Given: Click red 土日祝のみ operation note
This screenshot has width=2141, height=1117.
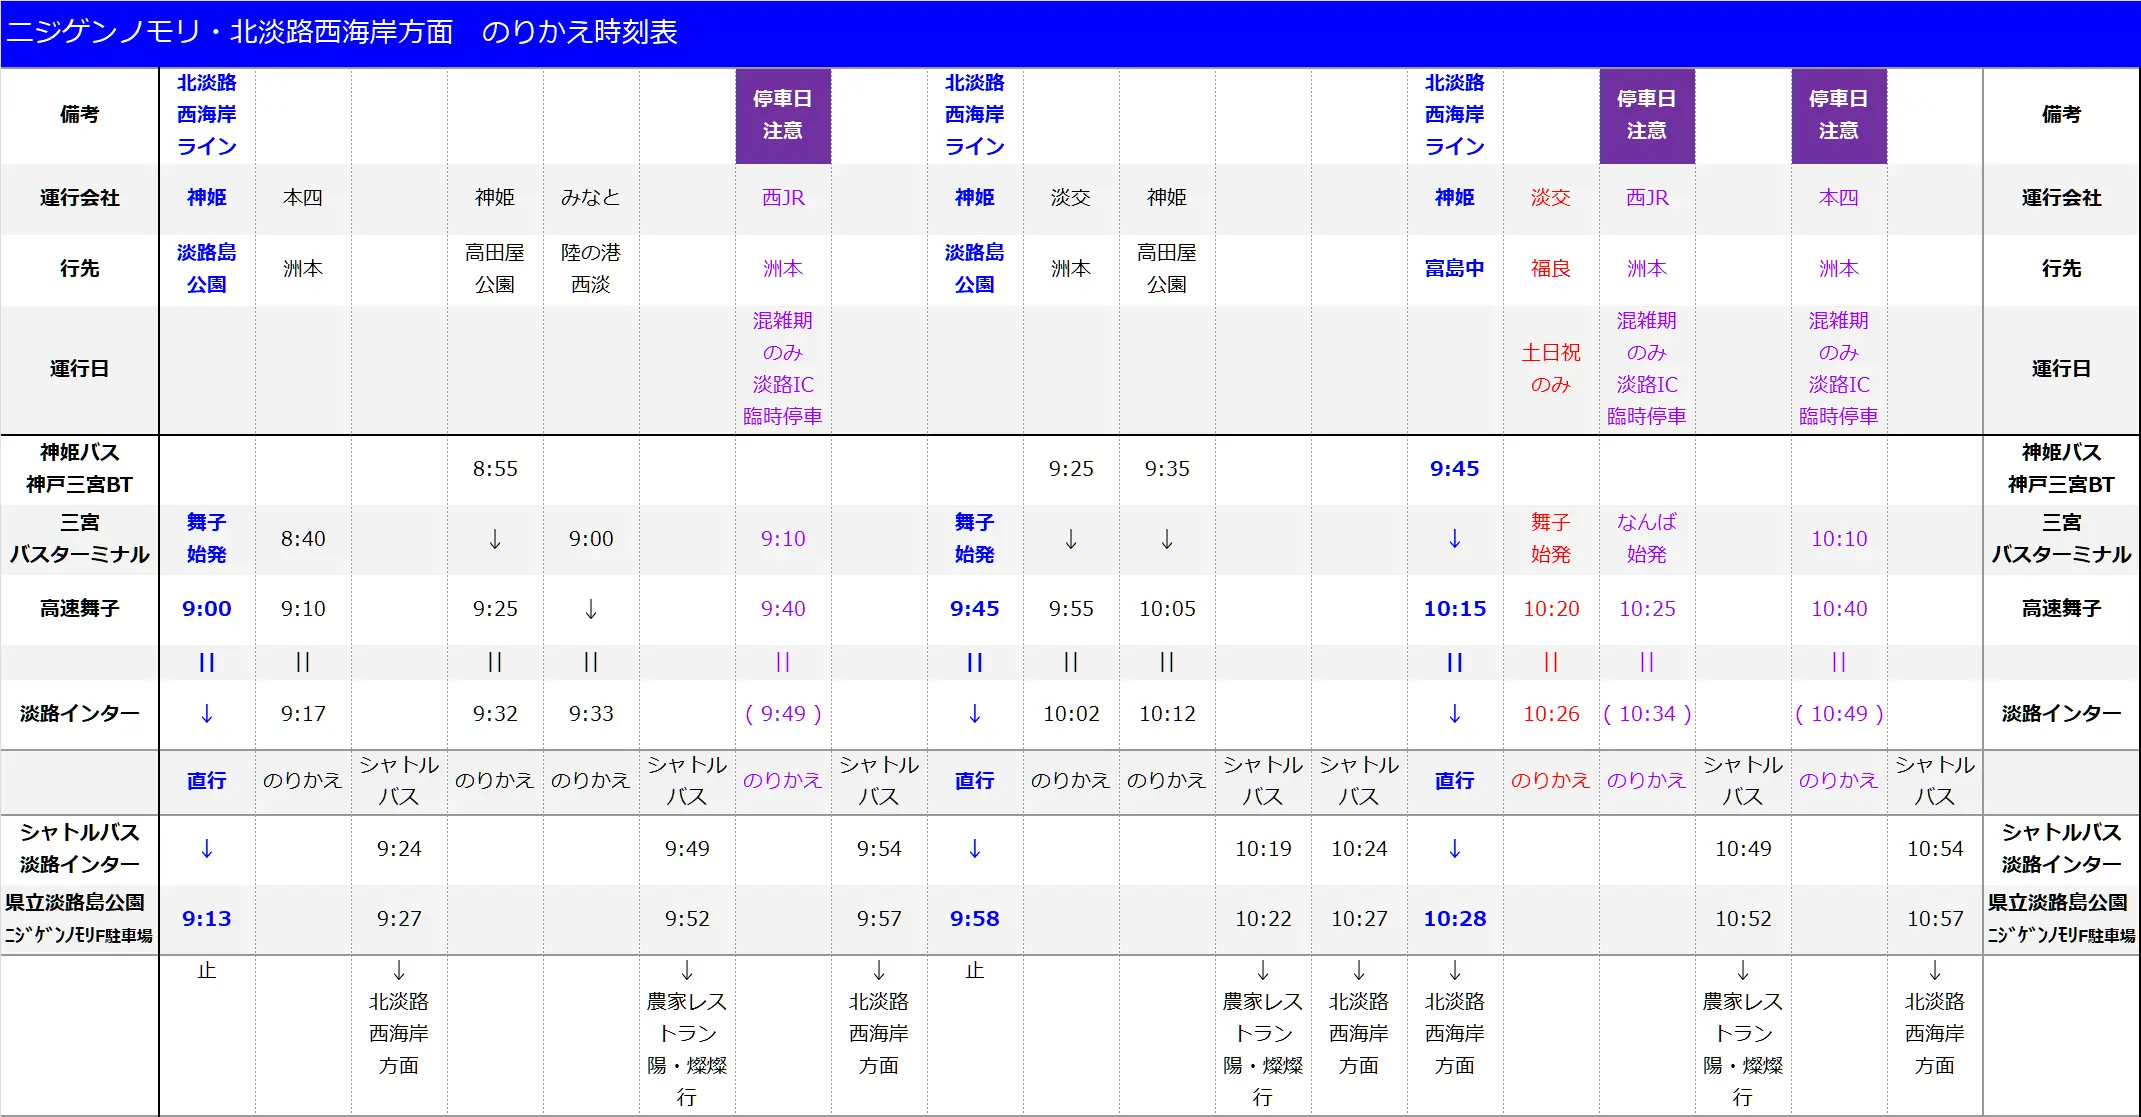Looking at the screenshot, I should (1550, 368).
